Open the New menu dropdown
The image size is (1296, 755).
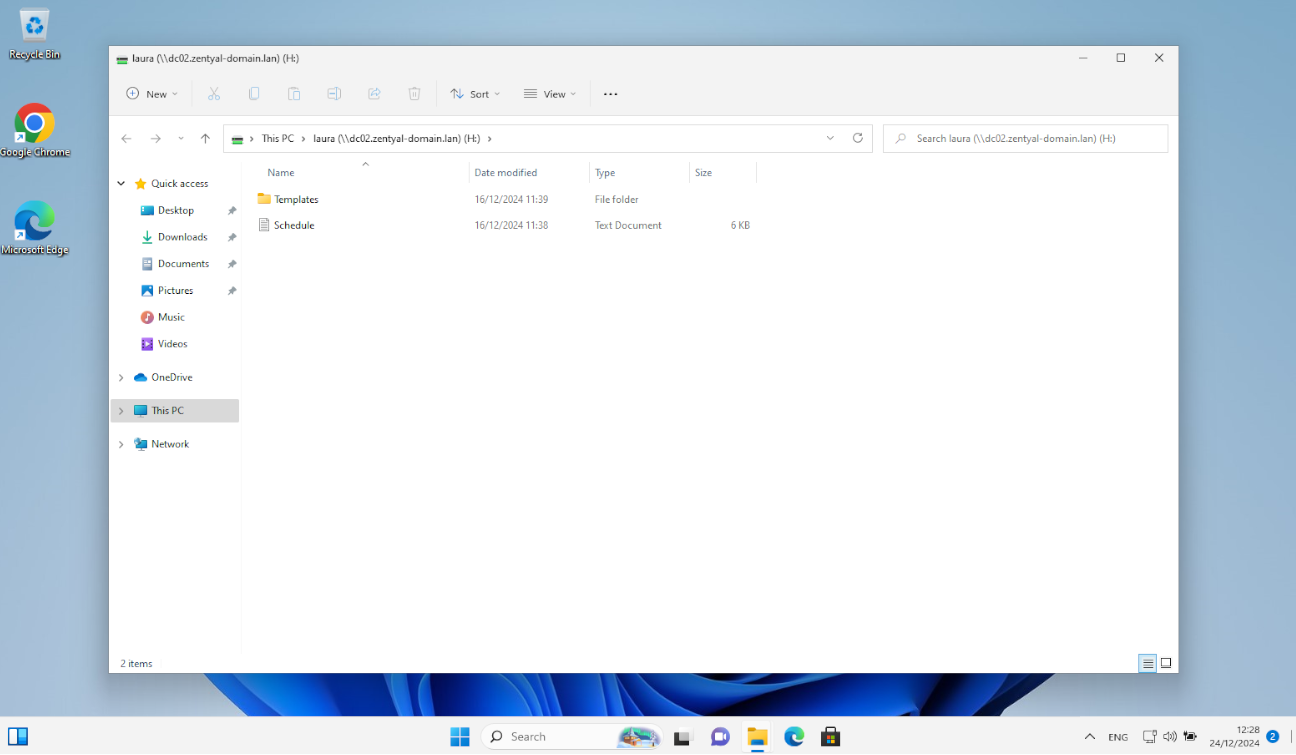coord(152,93)
